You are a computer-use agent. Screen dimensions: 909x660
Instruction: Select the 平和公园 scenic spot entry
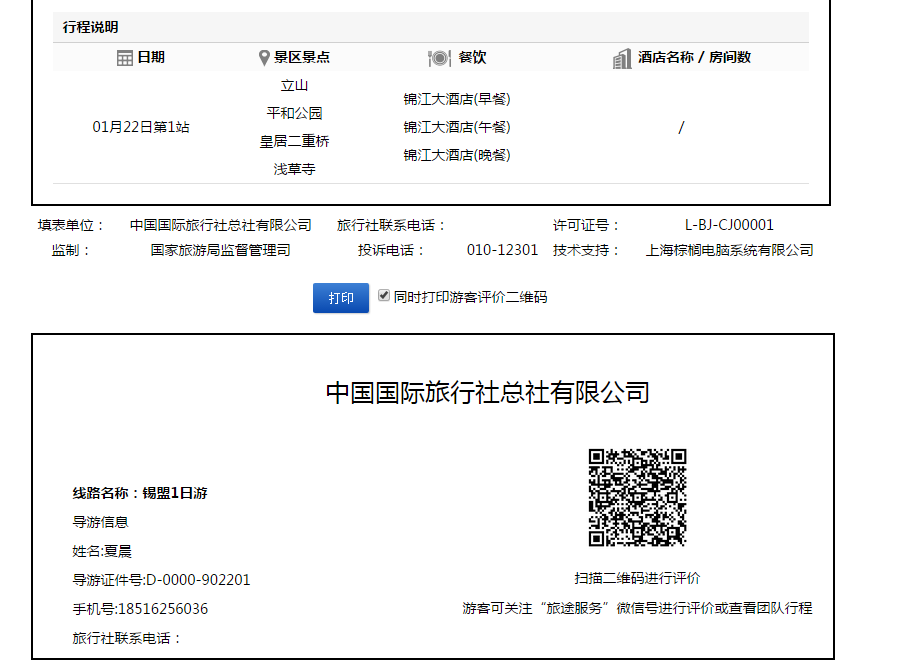click(295, 114)
